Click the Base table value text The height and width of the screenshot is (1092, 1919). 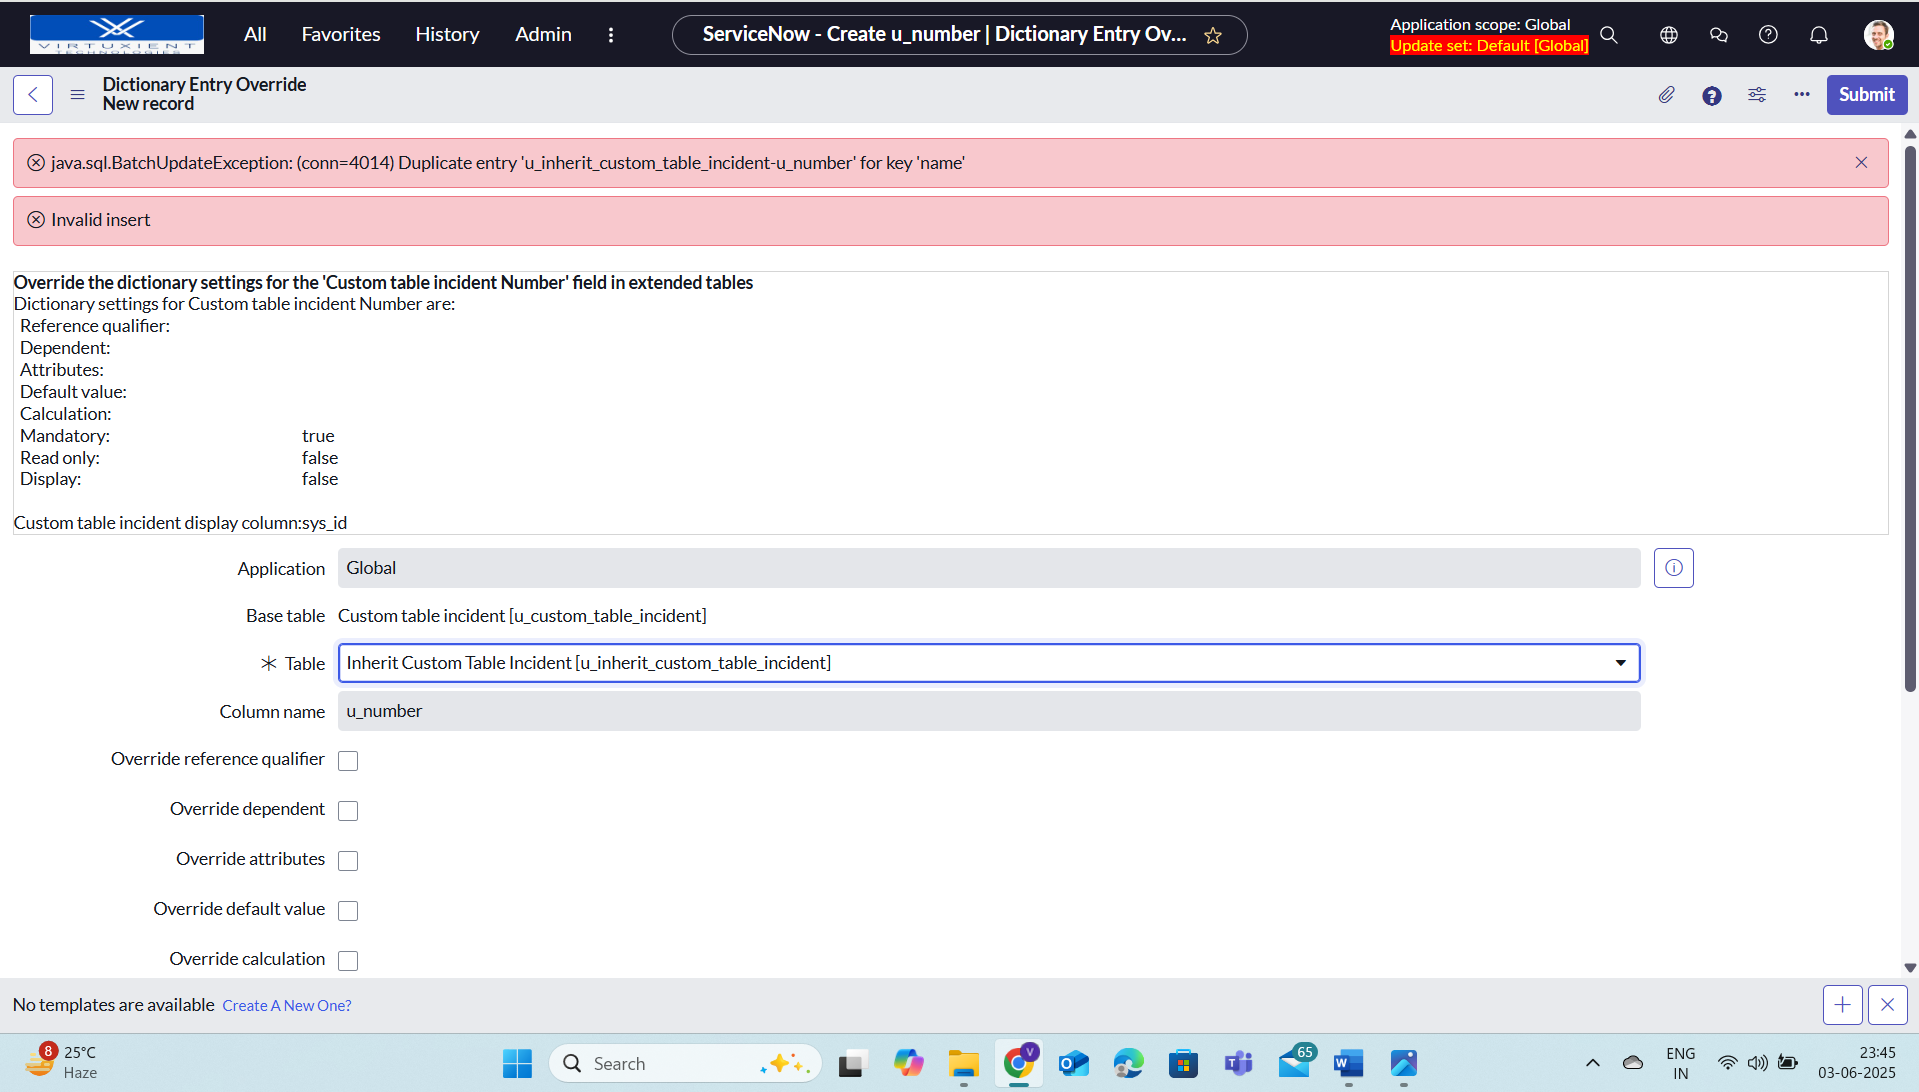[x=522, y=616]
